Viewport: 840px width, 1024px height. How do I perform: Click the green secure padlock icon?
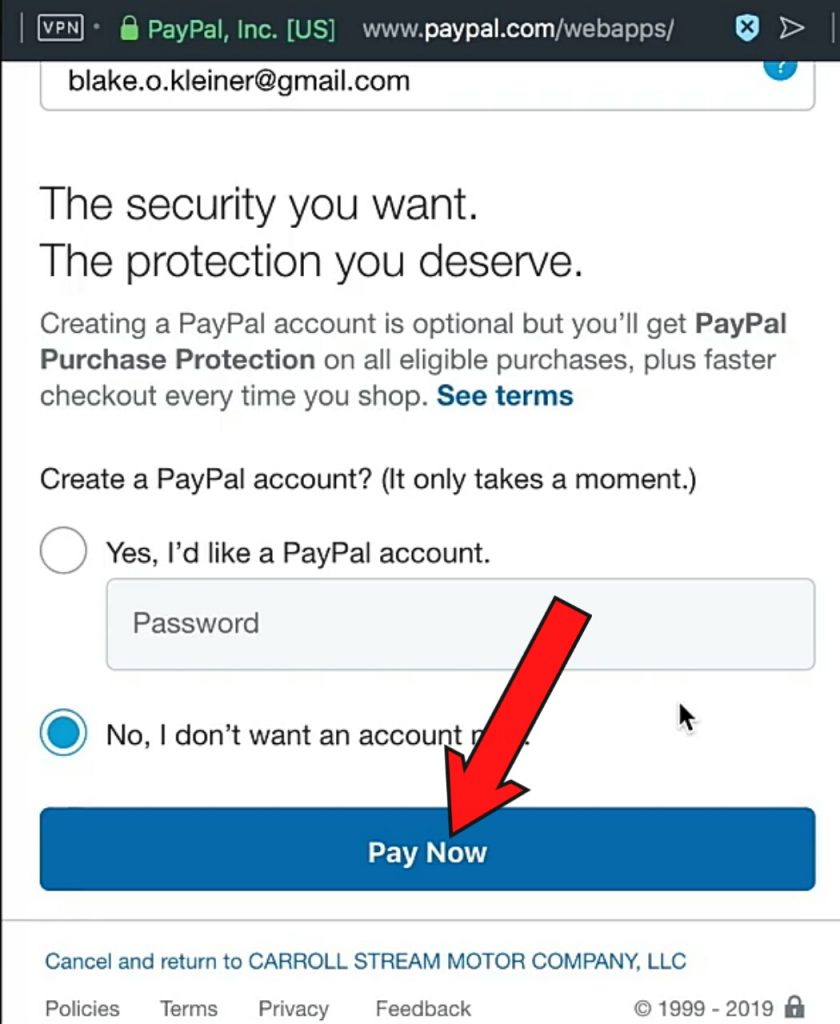(128, 28)
